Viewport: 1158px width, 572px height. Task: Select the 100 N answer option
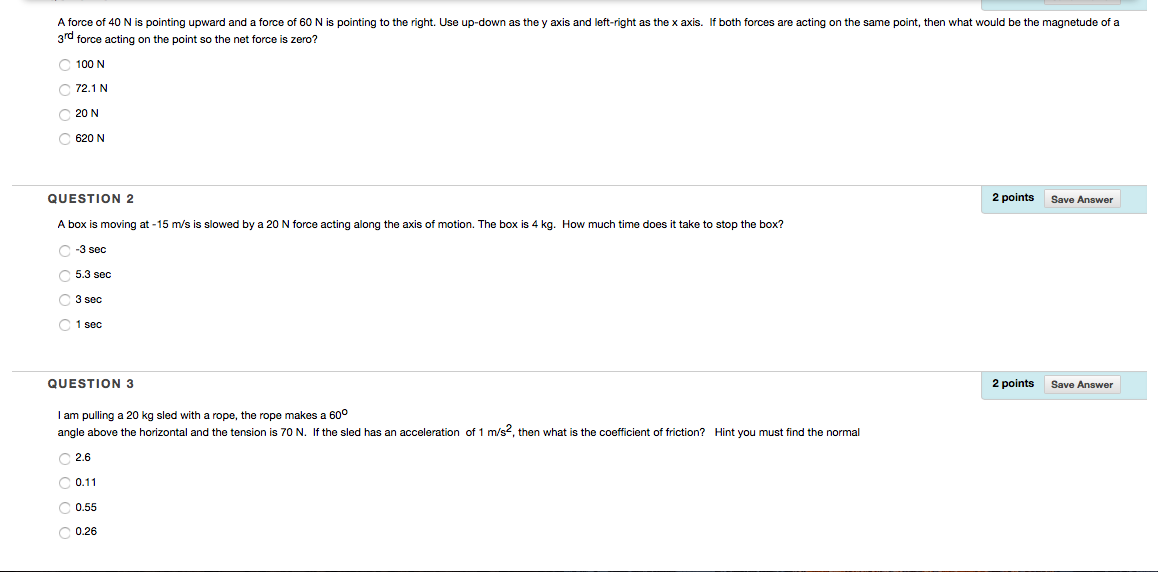click(x=65, y=65)
